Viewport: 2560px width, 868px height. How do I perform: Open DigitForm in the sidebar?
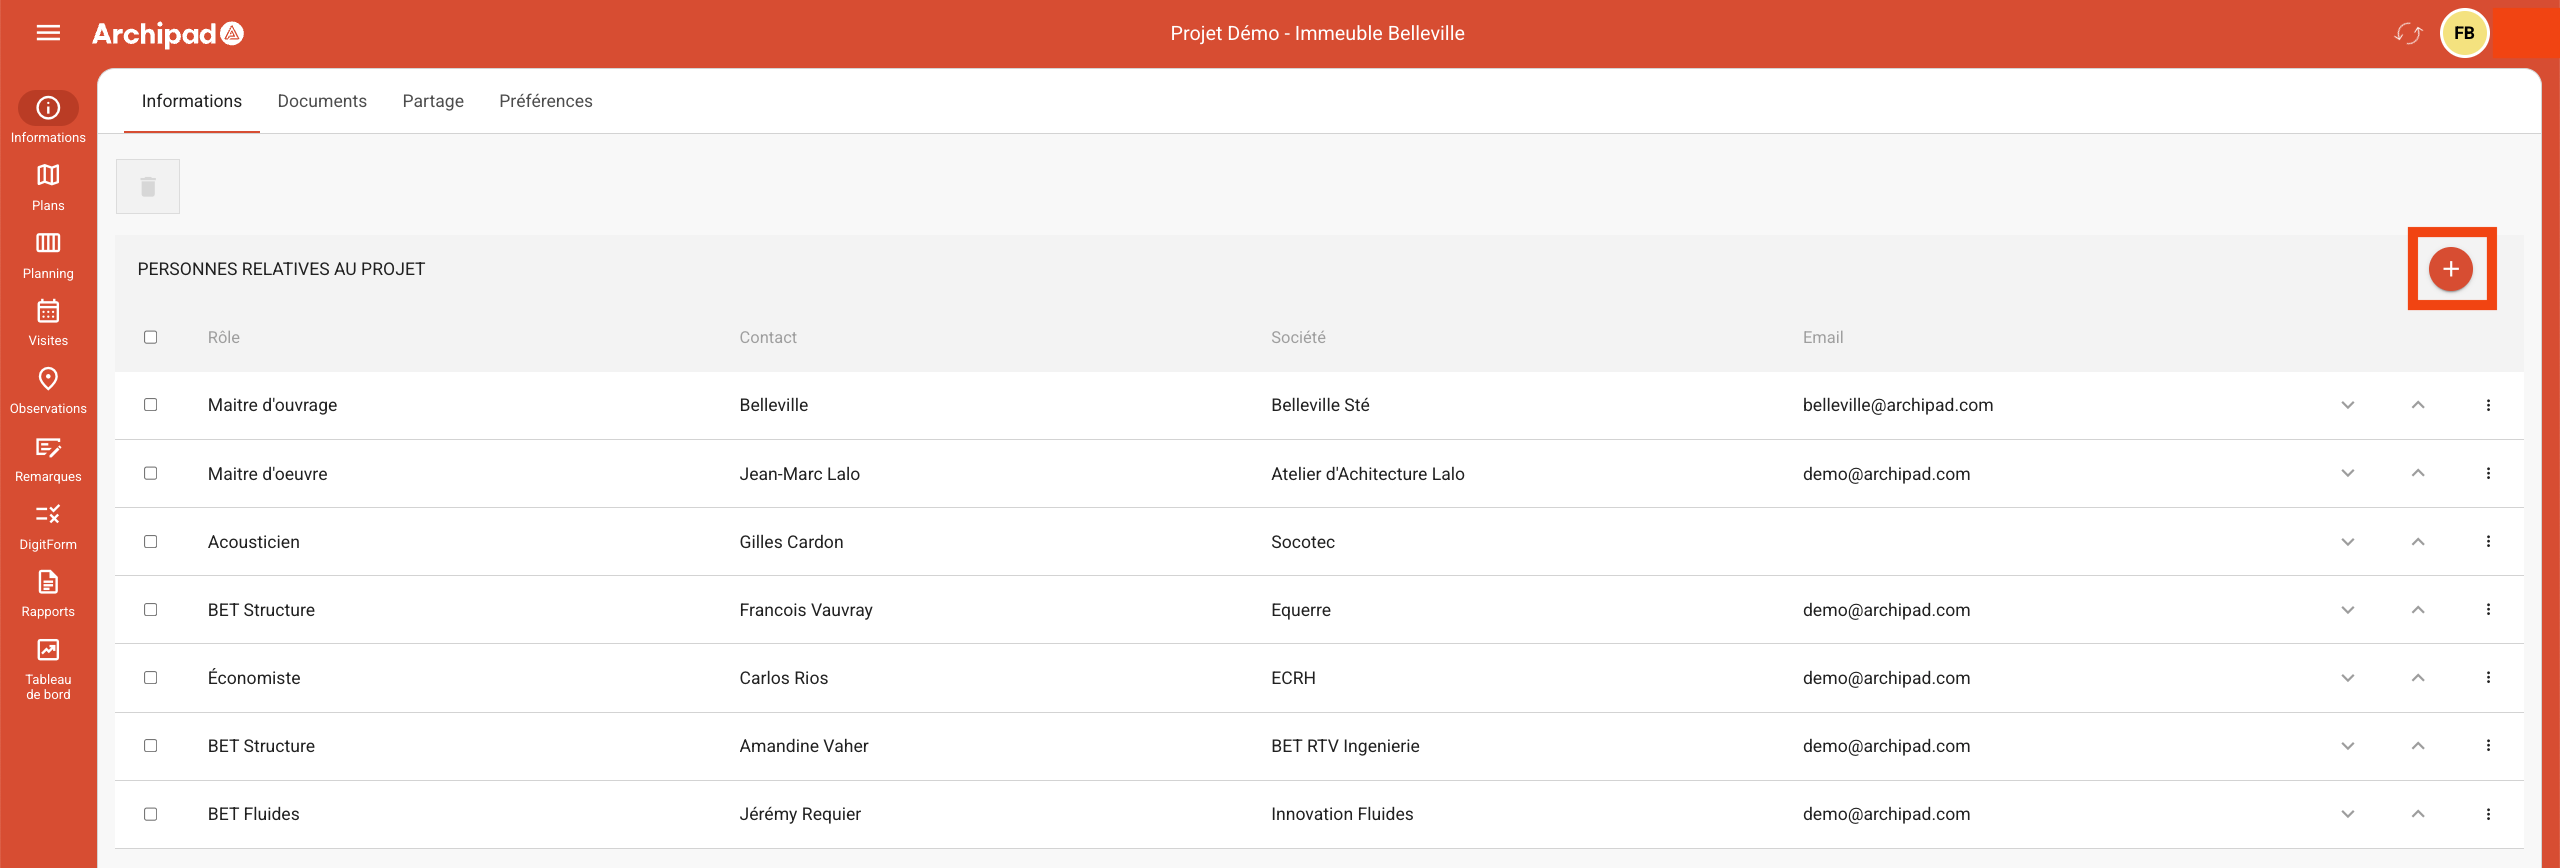point(48,526)
